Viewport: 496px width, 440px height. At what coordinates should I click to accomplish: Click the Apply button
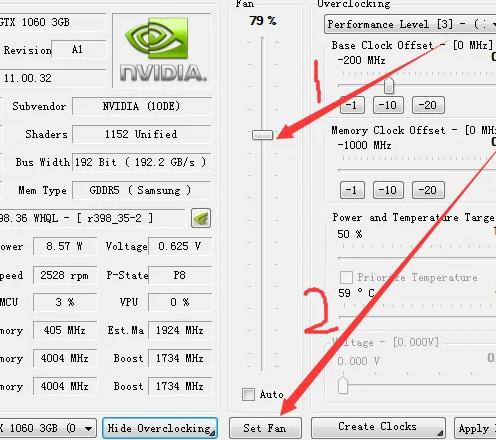click(475, 428)
